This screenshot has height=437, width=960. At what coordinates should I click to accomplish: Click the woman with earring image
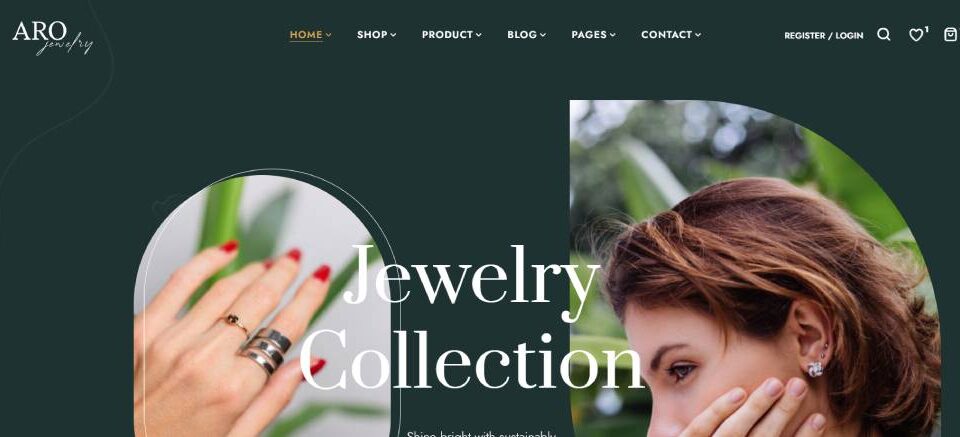click(x=755, y=269)
